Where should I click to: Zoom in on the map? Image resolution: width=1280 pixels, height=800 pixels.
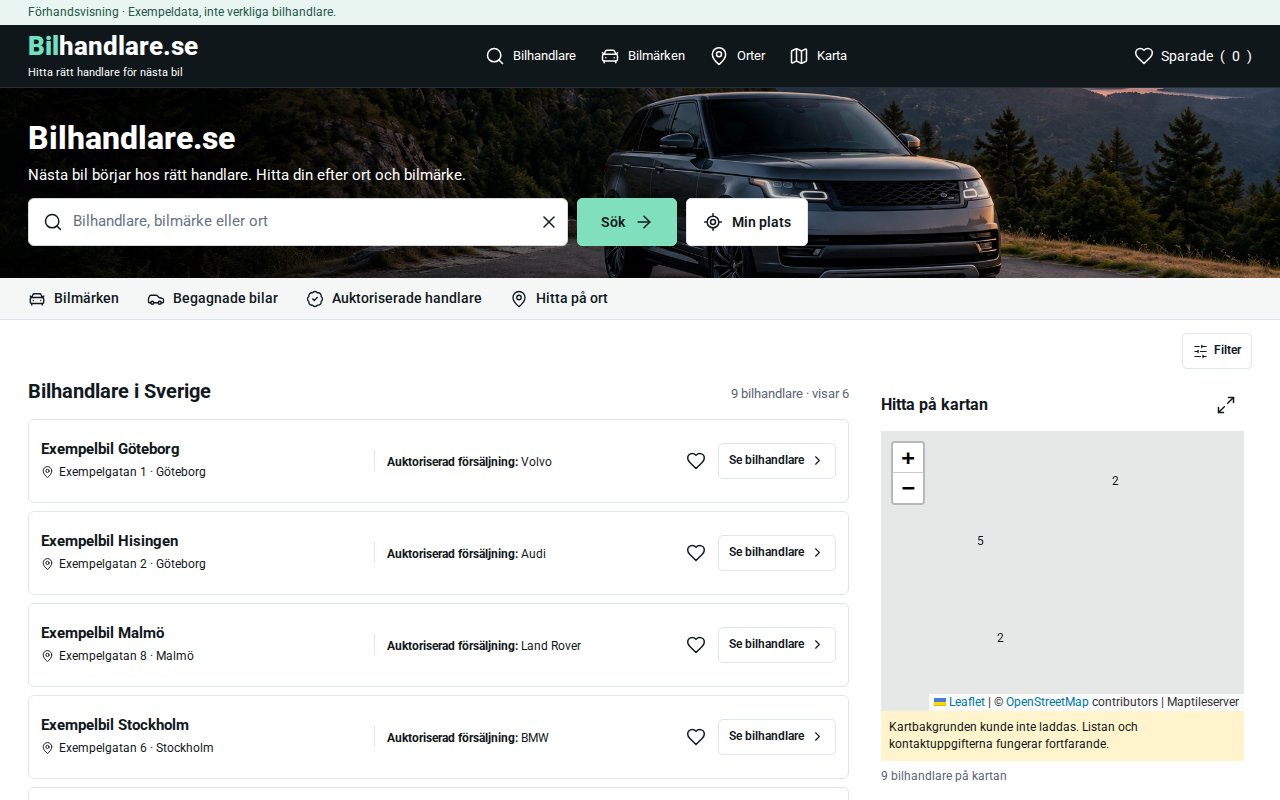908,458
